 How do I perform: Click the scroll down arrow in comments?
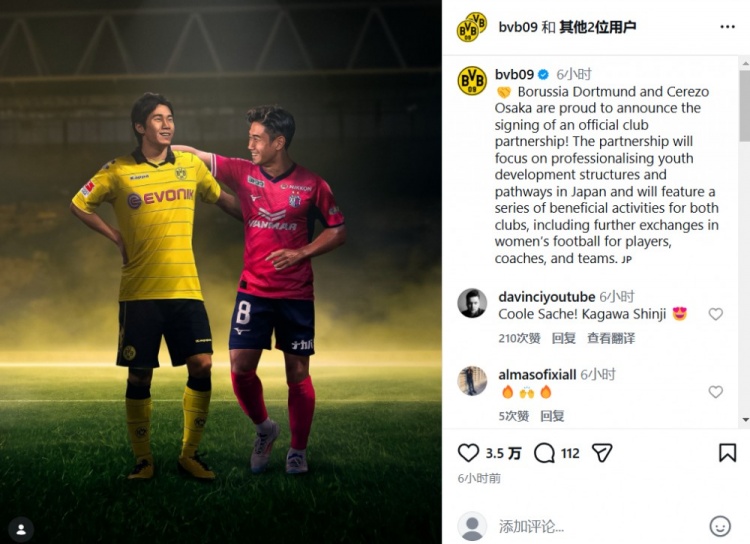745,420
